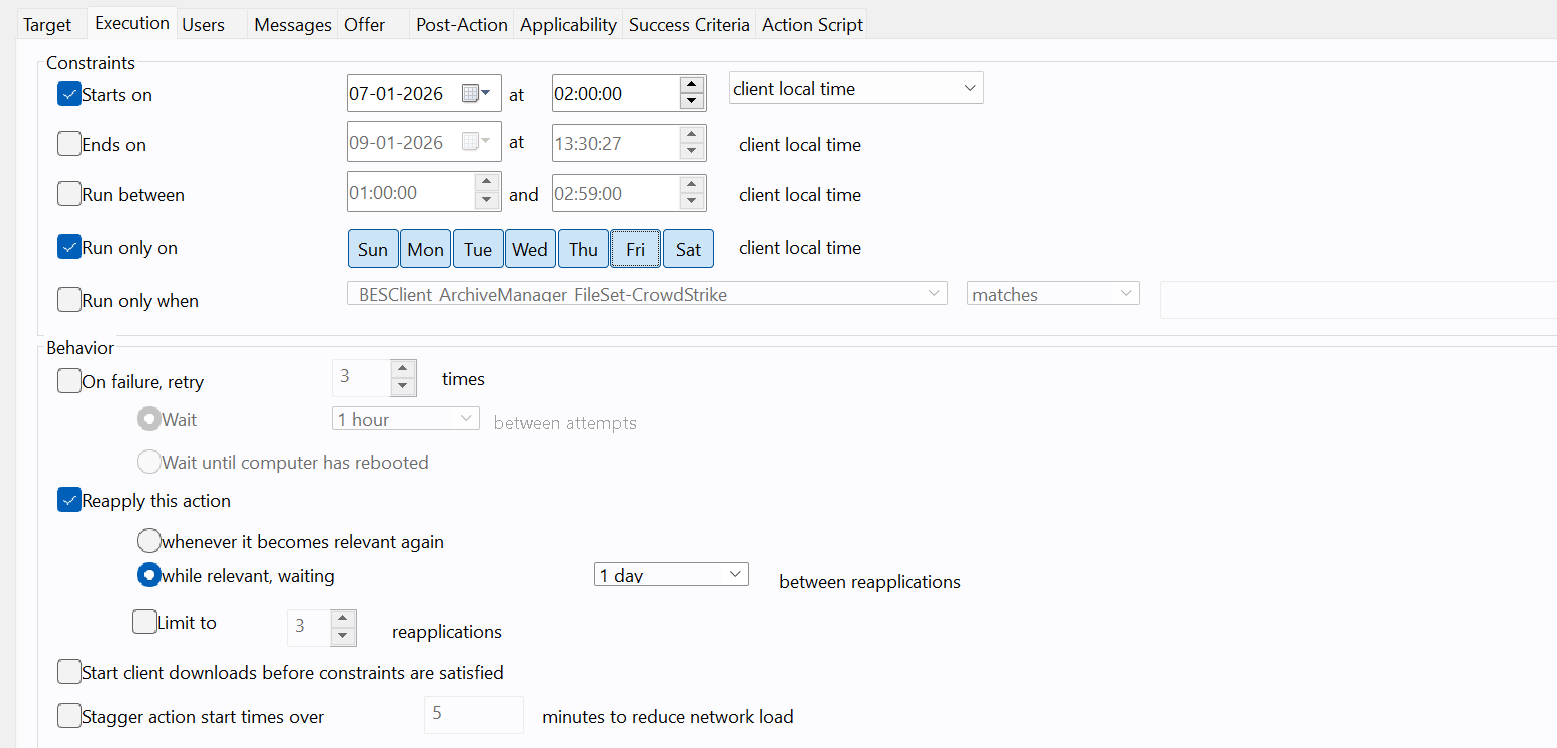This screenshot has height=748, width=1557.
Task: Switch to the Action Script tab
Action: (811, 25)
